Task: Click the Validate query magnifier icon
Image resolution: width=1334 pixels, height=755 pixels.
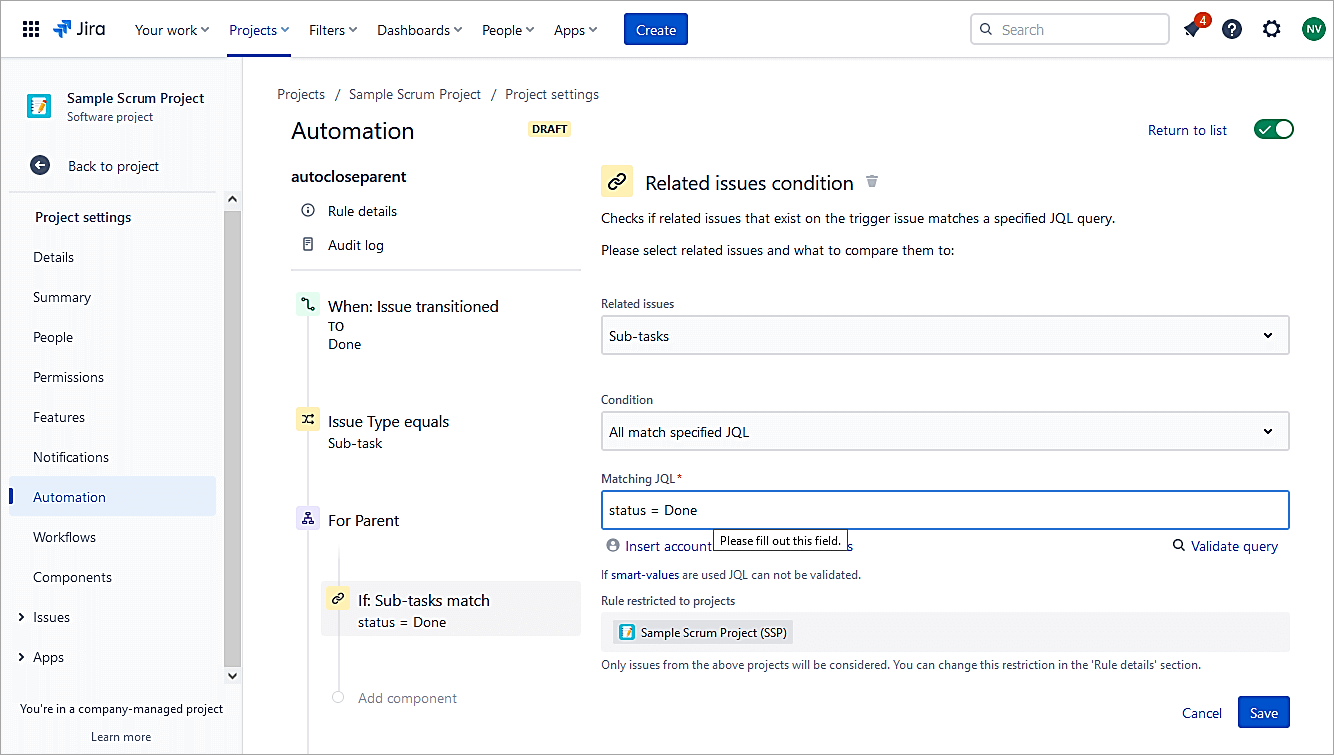Action: coord(1179,546)
